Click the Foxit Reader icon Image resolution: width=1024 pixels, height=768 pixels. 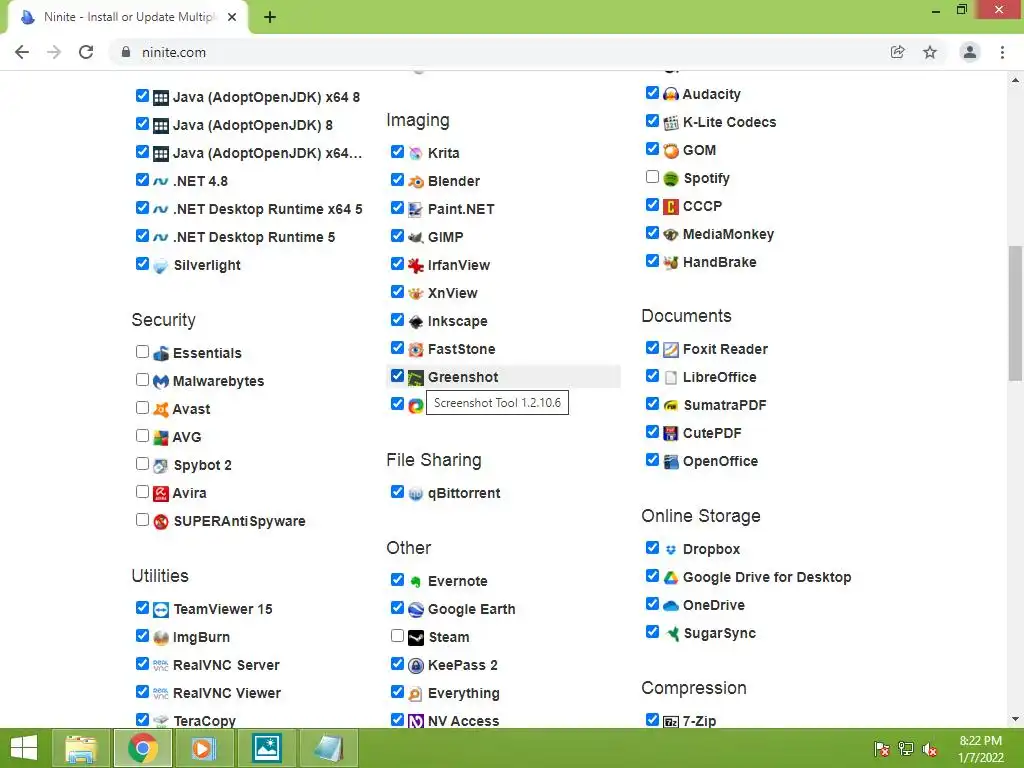pos(671,349)
